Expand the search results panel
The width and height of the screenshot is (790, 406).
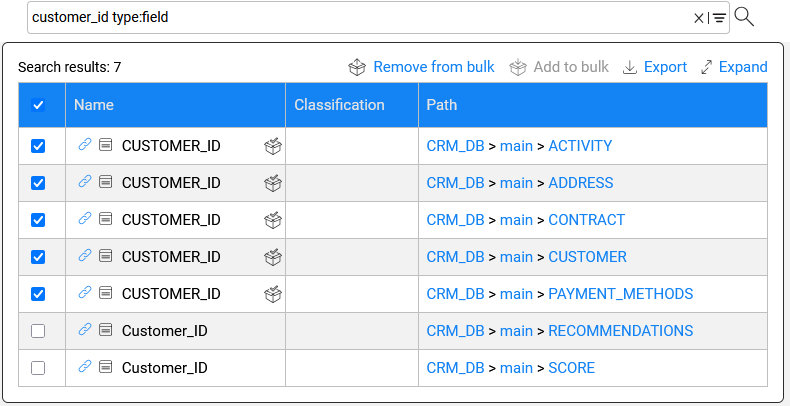(734, 67)
